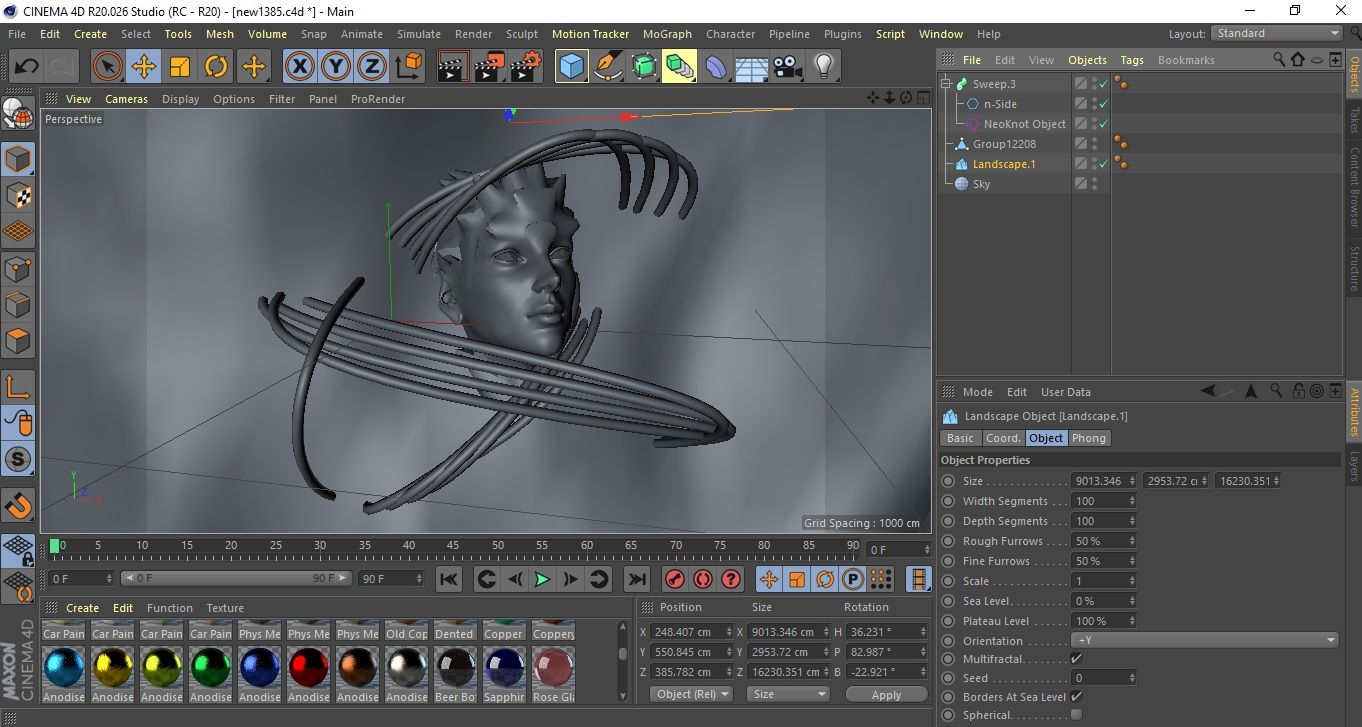The width and height of the screenshot is (1362, 727).
Task: Toggle Multifractal checkbox
Action: click(1076, 658)
